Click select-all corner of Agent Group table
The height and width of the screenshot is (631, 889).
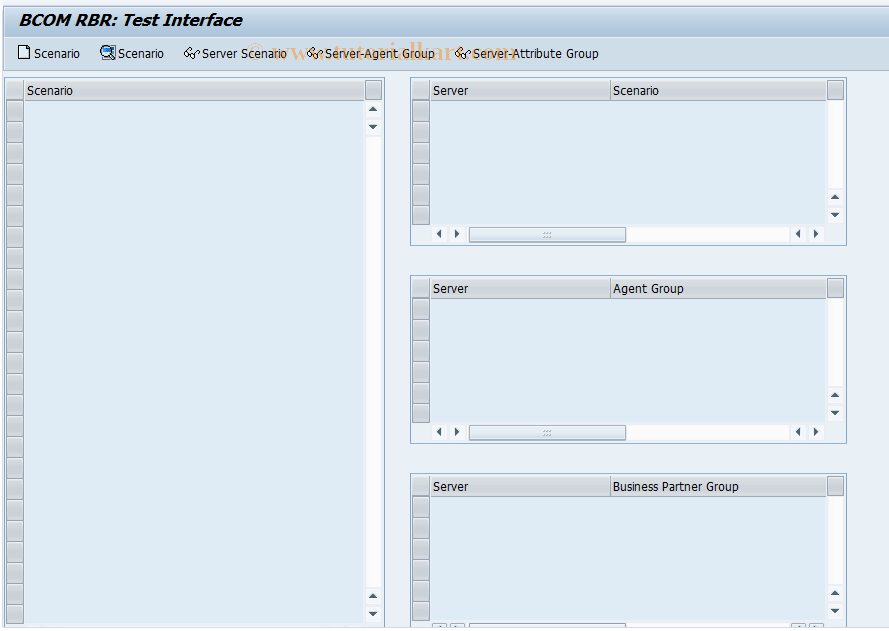(421, 289)
